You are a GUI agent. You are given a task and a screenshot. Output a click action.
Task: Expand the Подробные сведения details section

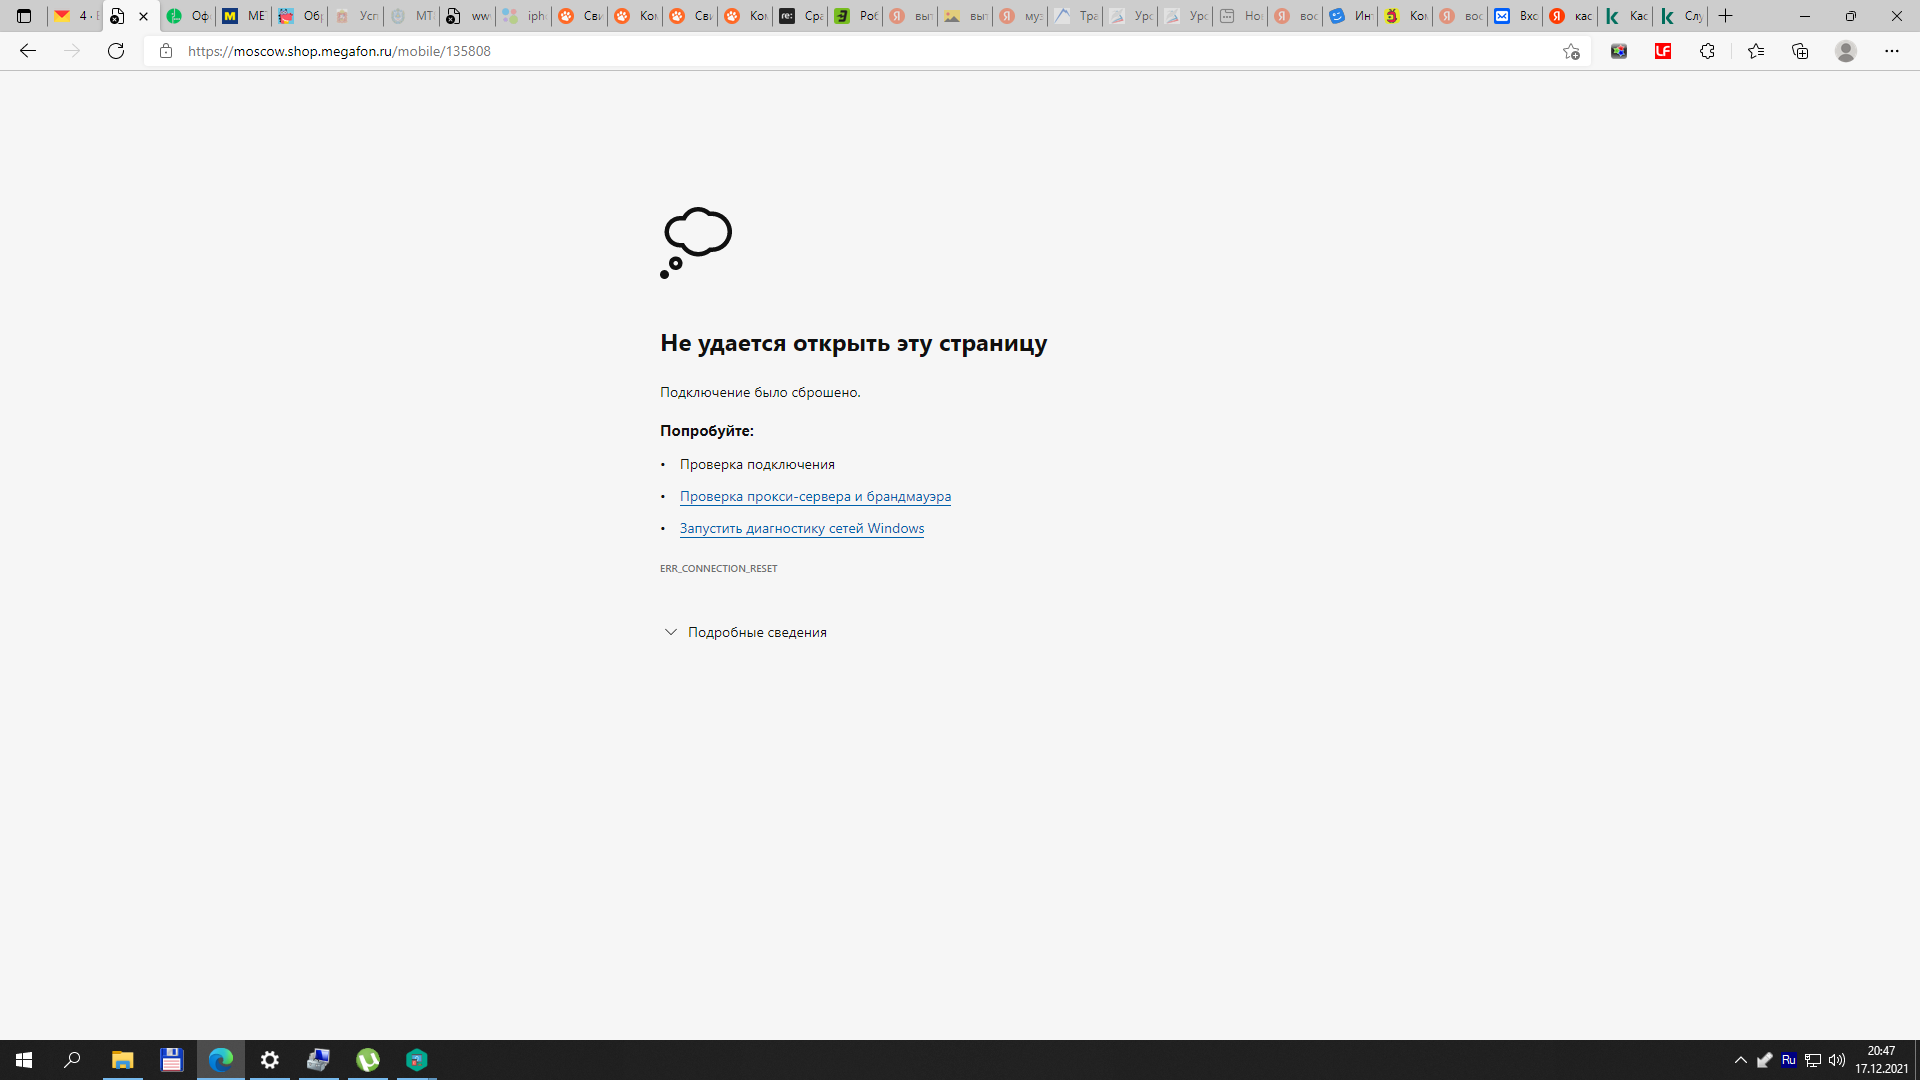click(745, 632)
